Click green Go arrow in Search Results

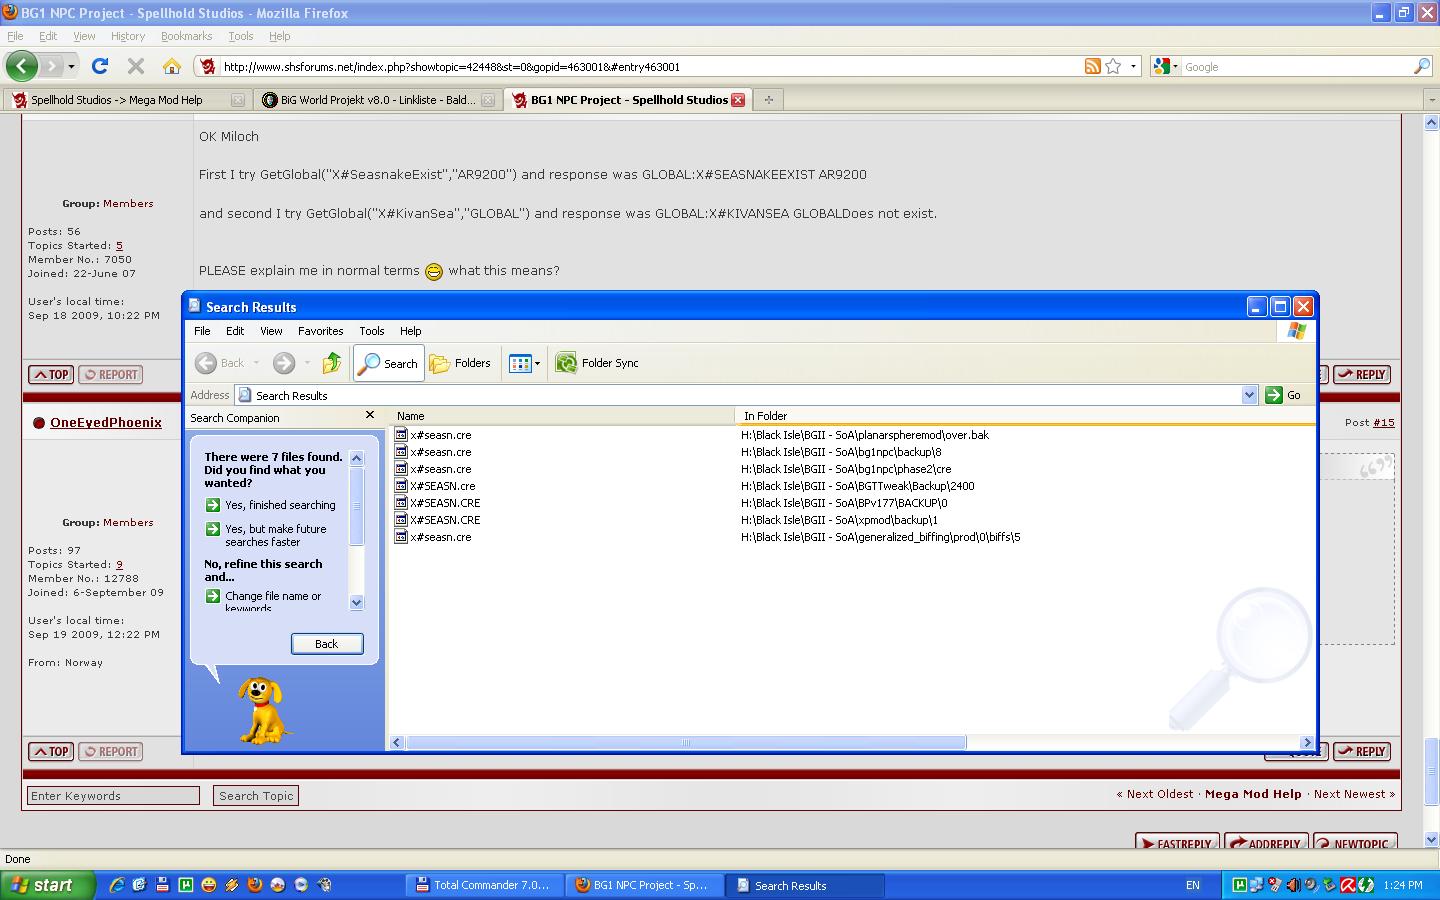coord(1273,395)
